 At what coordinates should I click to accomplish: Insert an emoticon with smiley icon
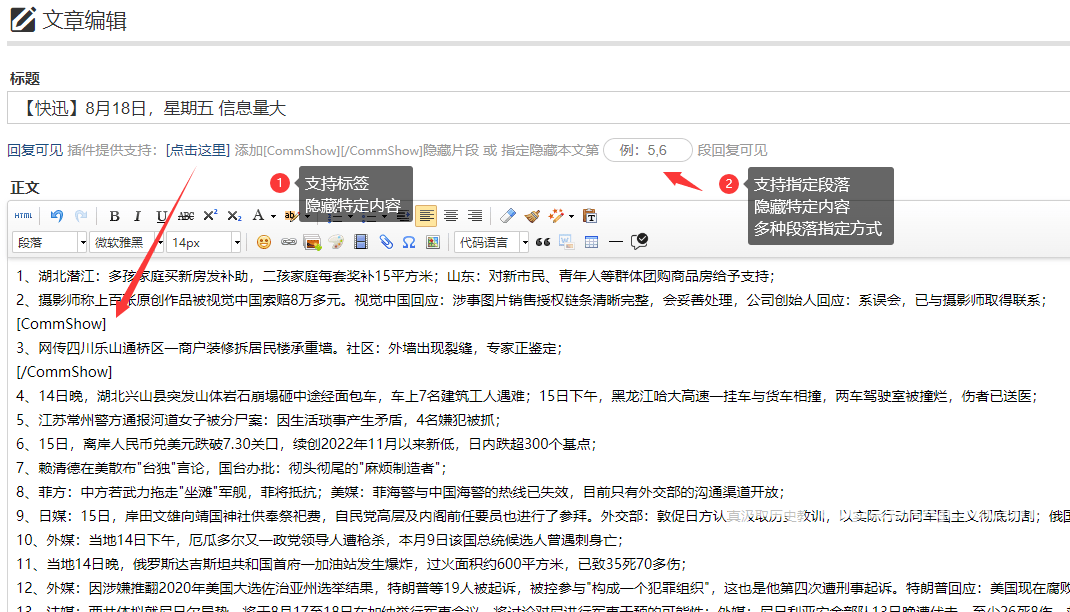(264, 242)
